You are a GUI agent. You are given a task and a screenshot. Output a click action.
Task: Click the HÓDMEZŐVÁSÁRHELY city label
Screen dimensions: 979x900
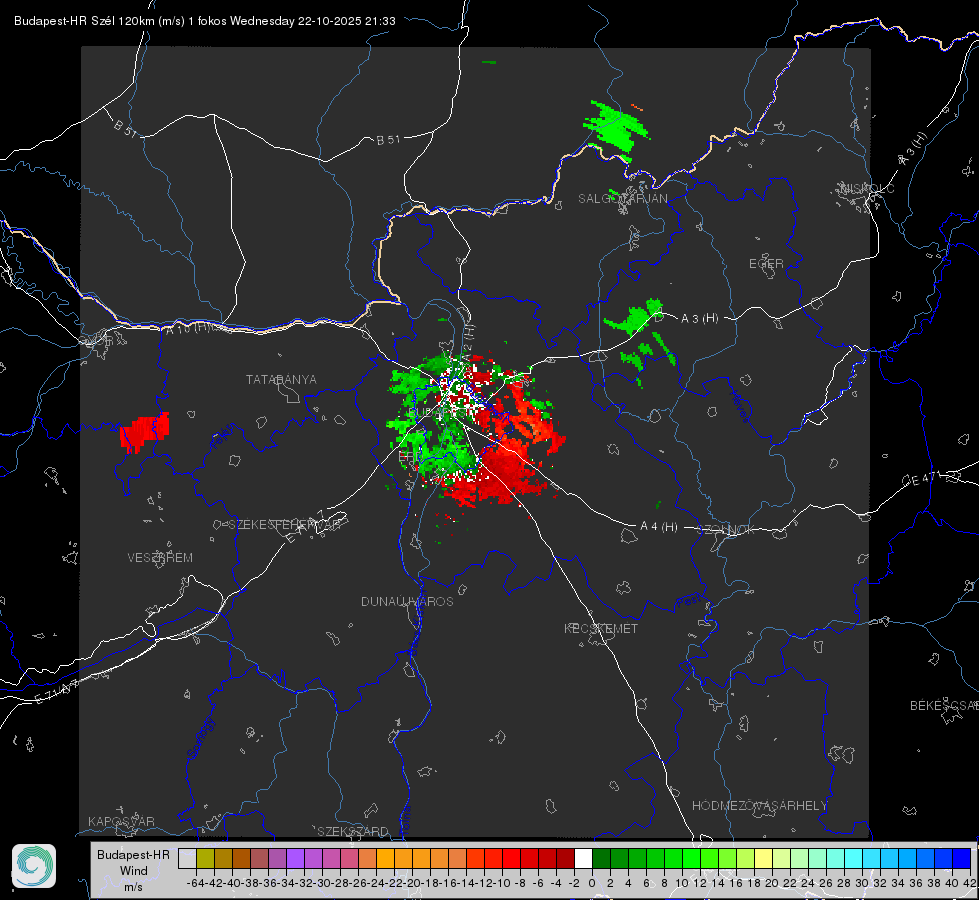[759, 806]
